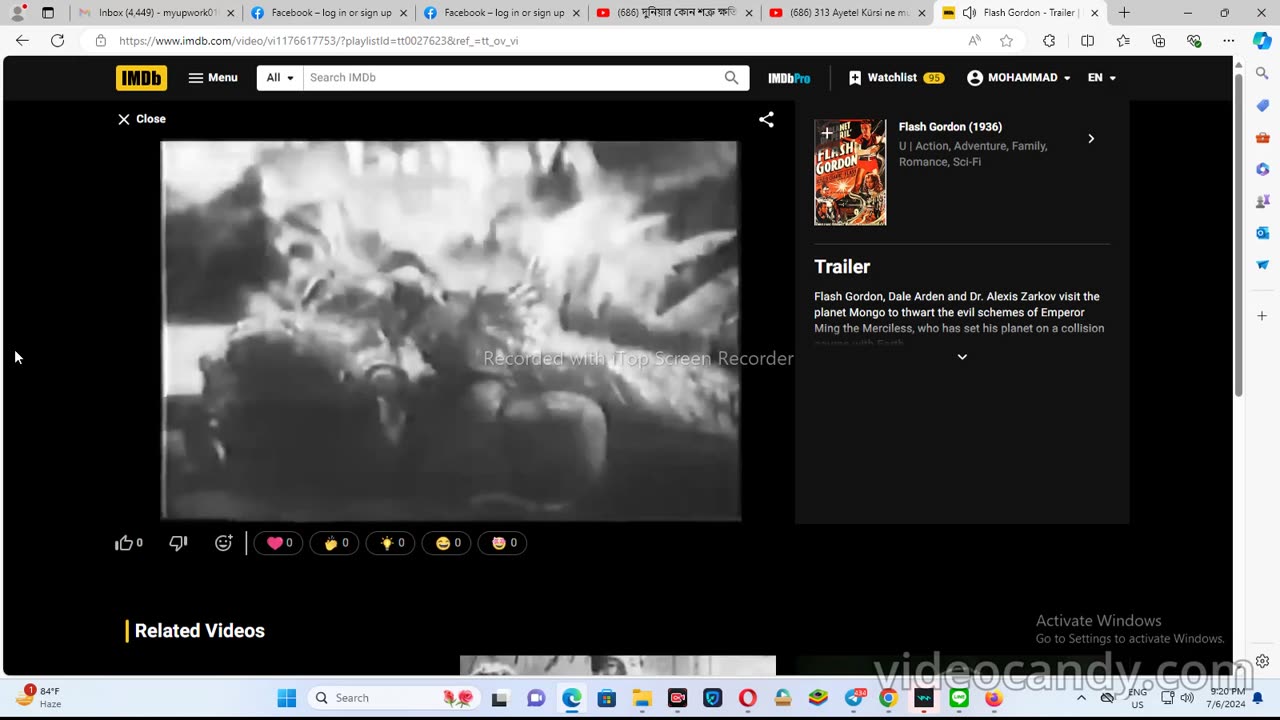Click the vertical page scrollbar
The height and width of the screenshot is (720, 1280).
click(1239, 234)
